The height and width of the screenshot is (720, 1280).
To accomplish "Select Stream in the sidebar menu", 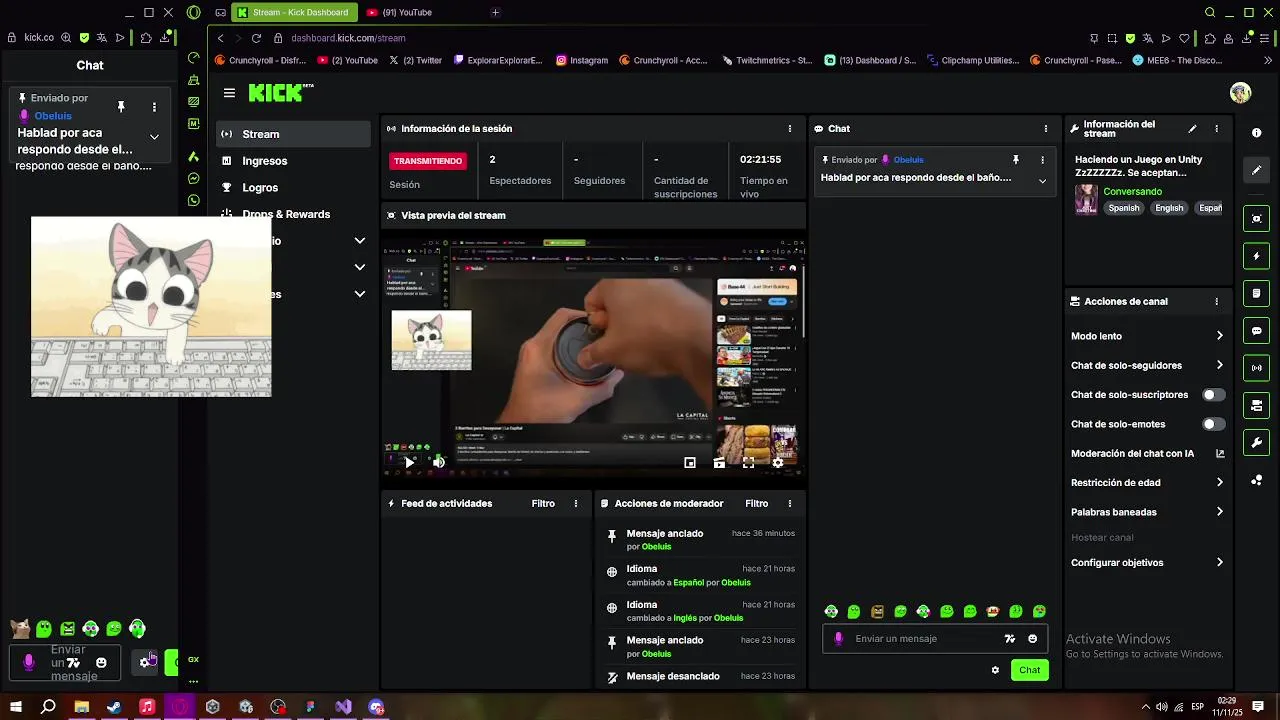I will point(293,134).
